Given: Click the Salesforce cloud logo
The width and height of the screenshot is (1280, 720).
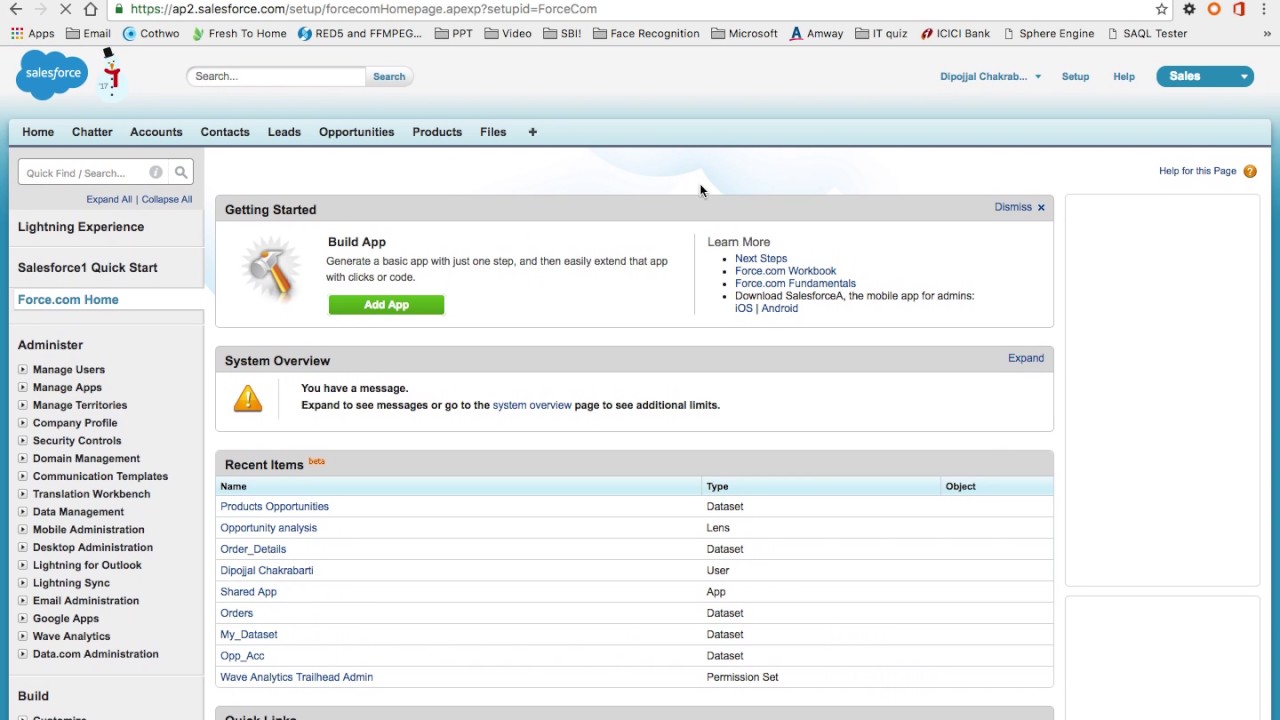Looking at the screenshot, I should pos(52,75).
